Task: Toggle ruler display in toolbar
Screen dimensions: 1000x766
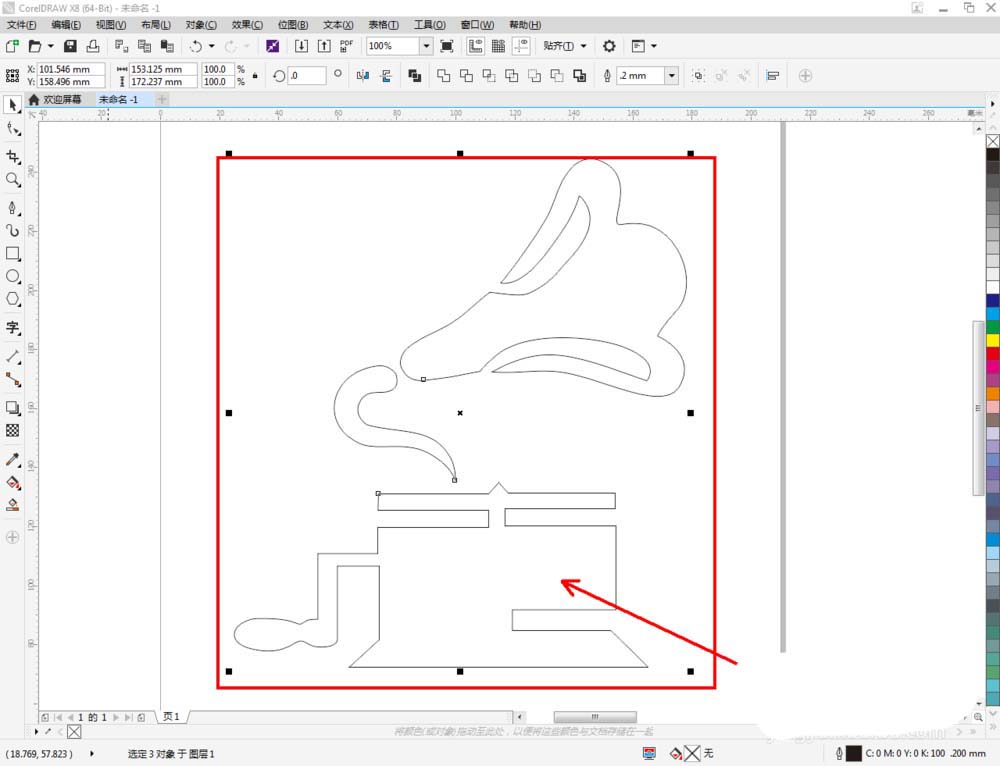Action: click(475, 46)
